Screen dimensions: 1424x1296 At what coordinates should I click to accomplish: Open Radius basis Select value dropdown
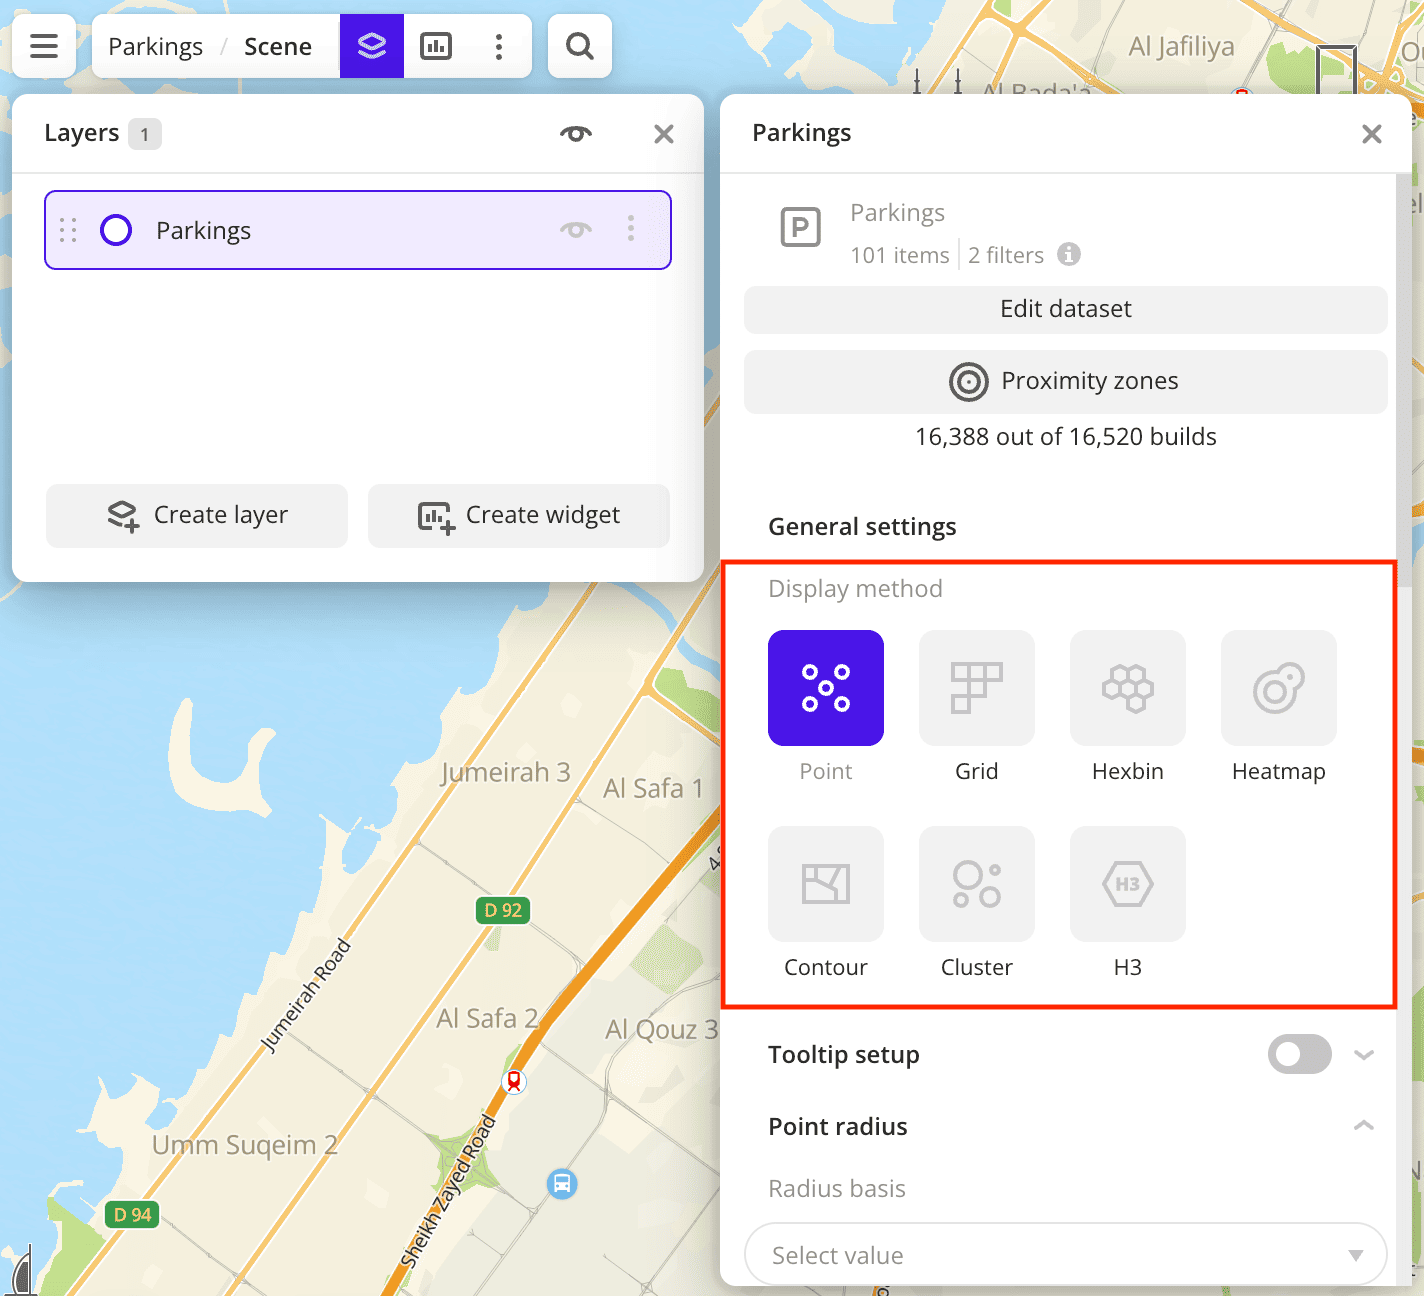pos(1065,1254)
